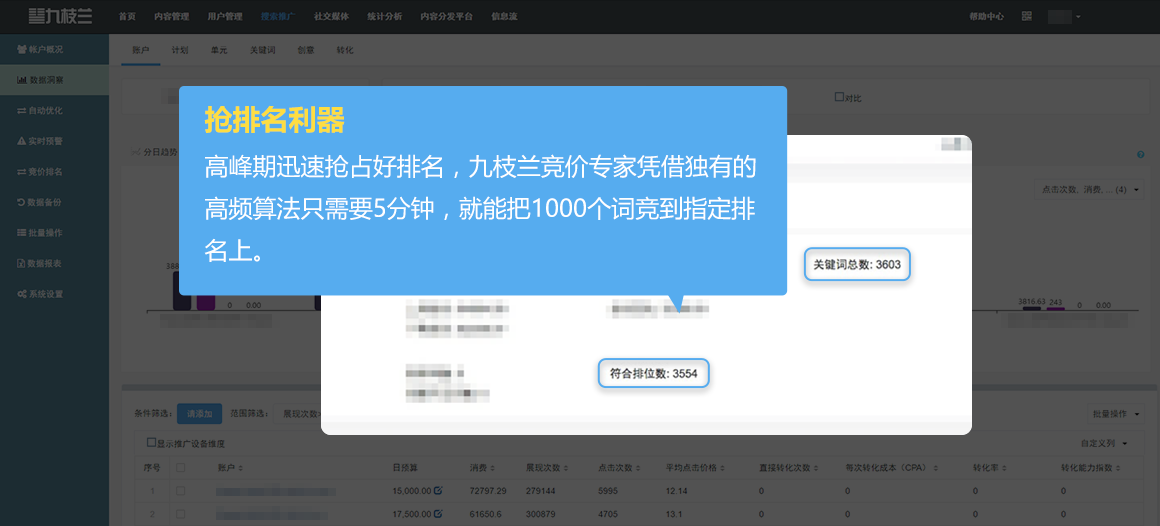
Task: Open the QR code icon in the top bar
Action: 1026,16
